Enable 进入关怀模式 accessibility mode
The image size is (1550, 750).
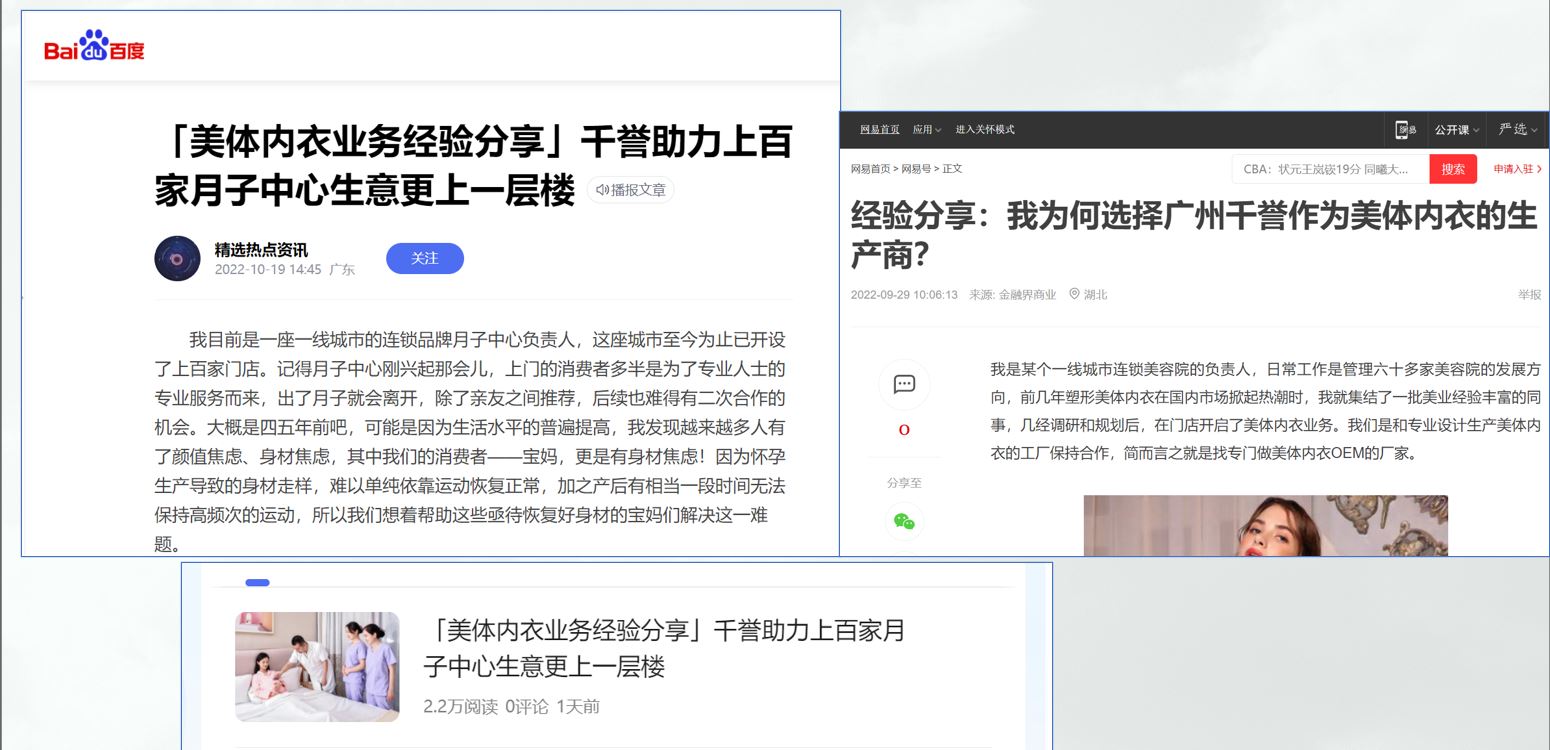[x=984, y=130]
